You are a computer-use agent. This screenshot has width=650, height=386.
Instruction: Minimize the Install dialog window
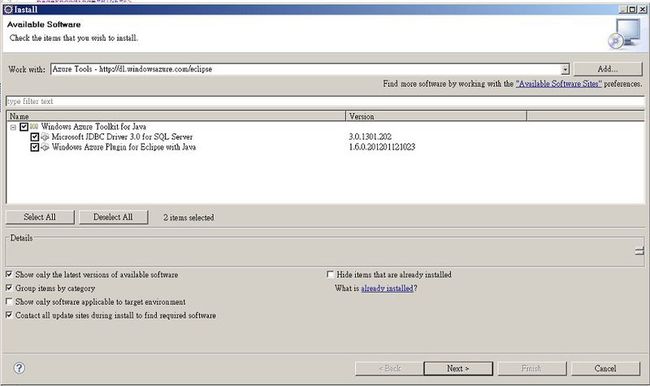pyautogui.click(x=623, y=9)
